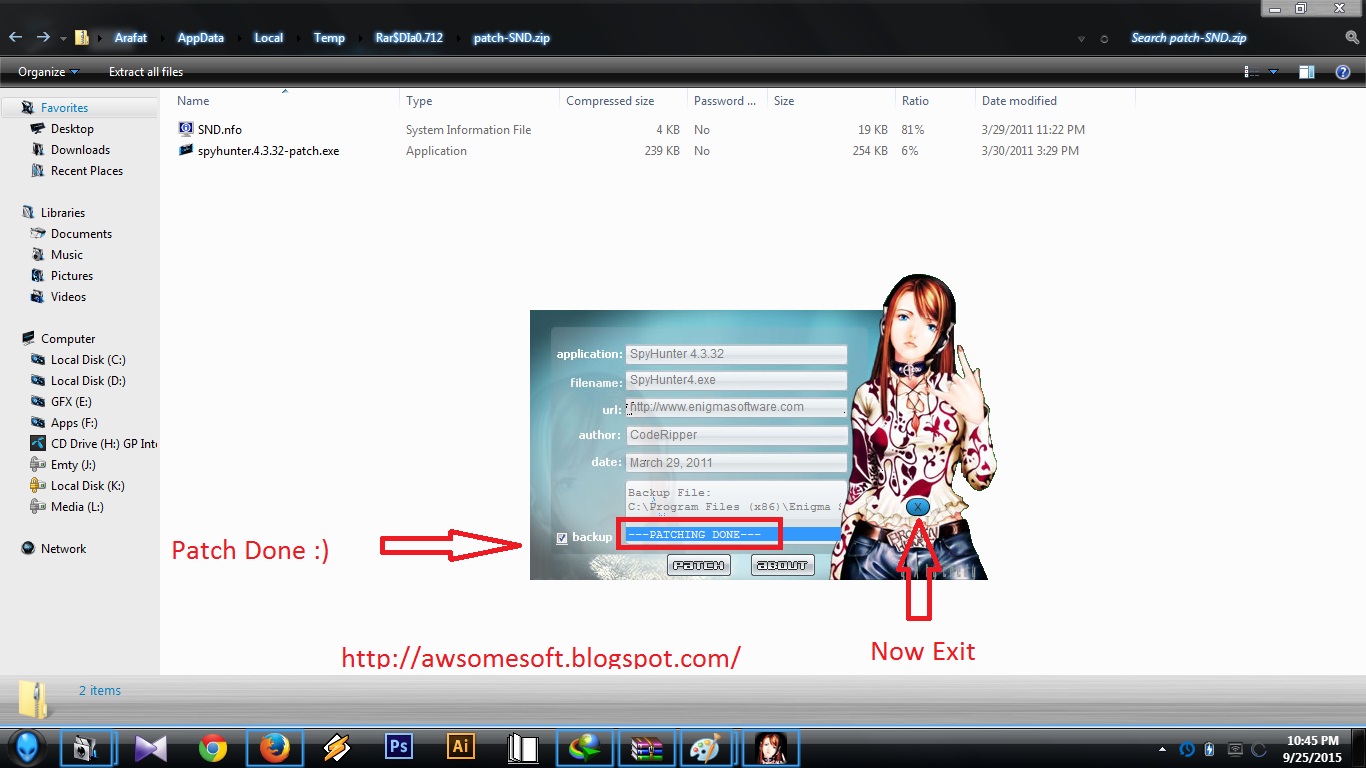Select spyhunter.4.3.32-patch.exe file
This screenshot has height=768, width=1366.
pos(268,151)
